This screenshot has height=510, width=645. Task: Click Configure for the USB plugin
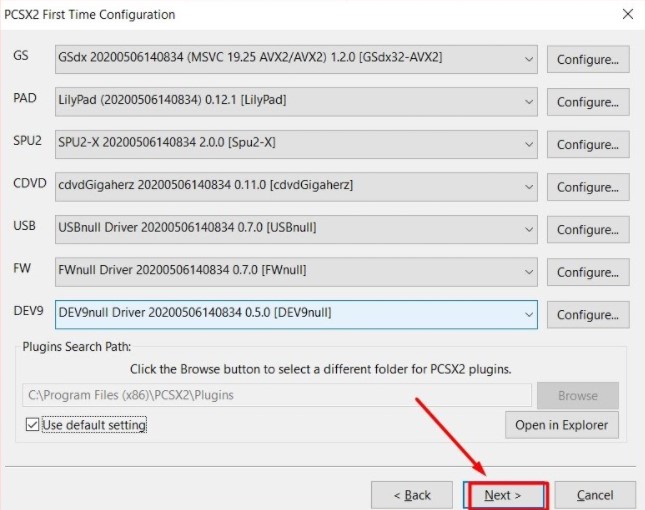587,229
